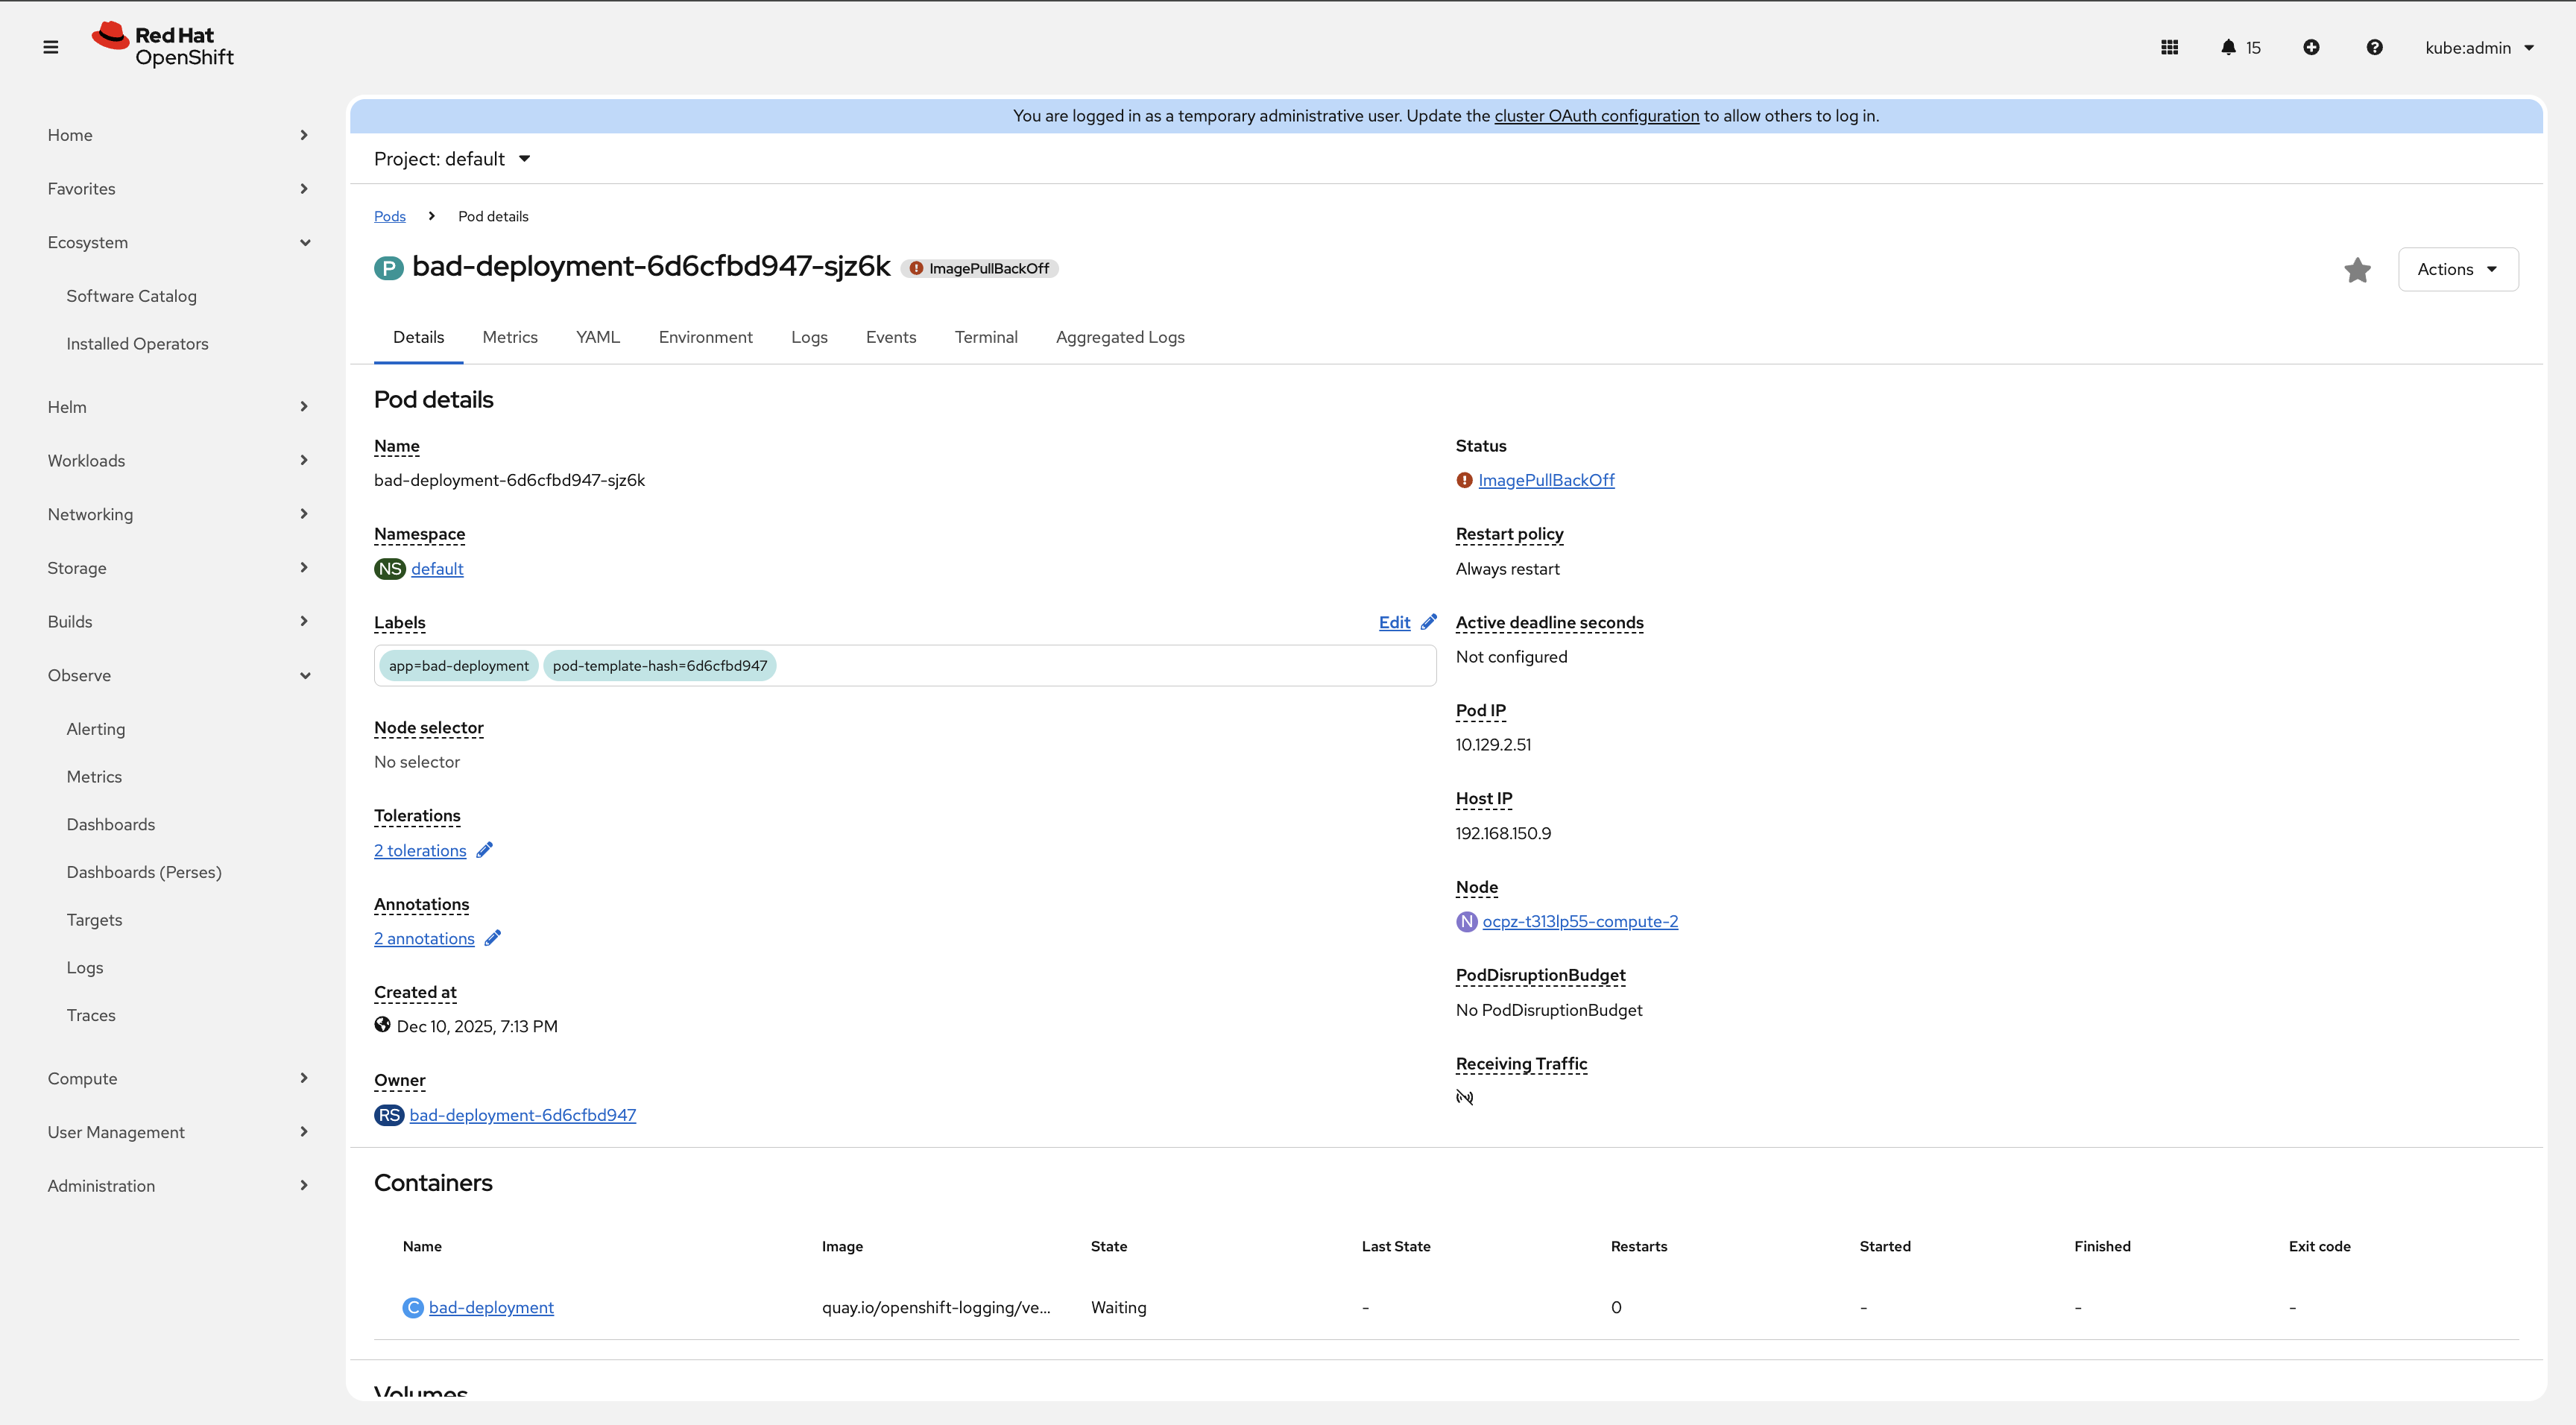Favorite this pod with star icon

click(x=2357, y=270)
